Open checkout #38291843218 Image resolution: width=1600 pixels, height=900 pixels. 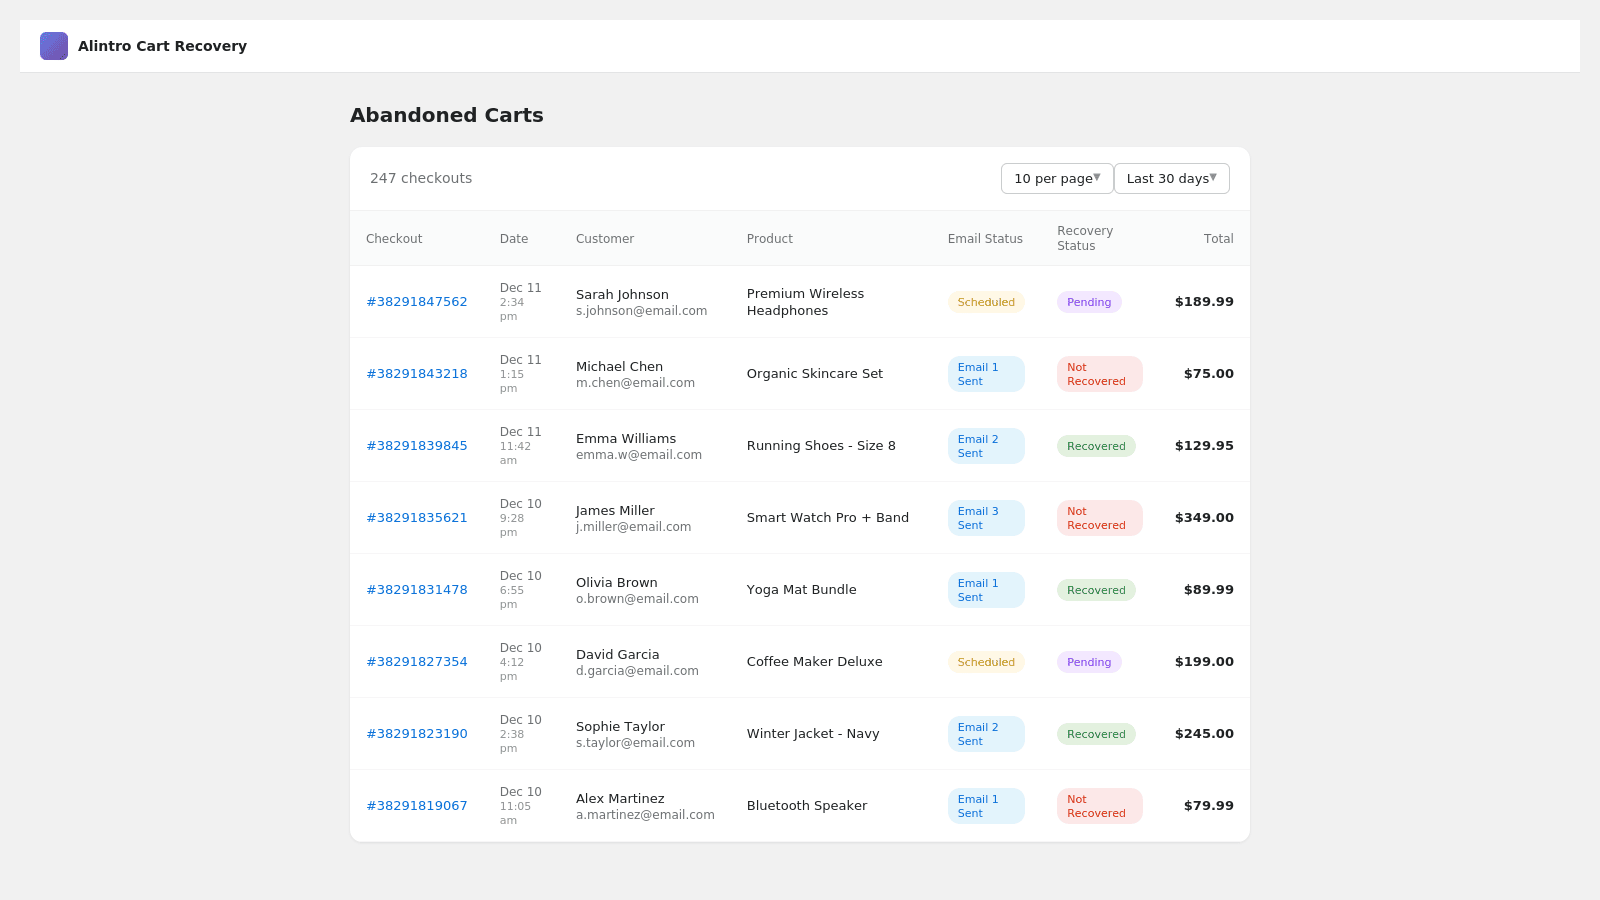(x=417, y=373)
